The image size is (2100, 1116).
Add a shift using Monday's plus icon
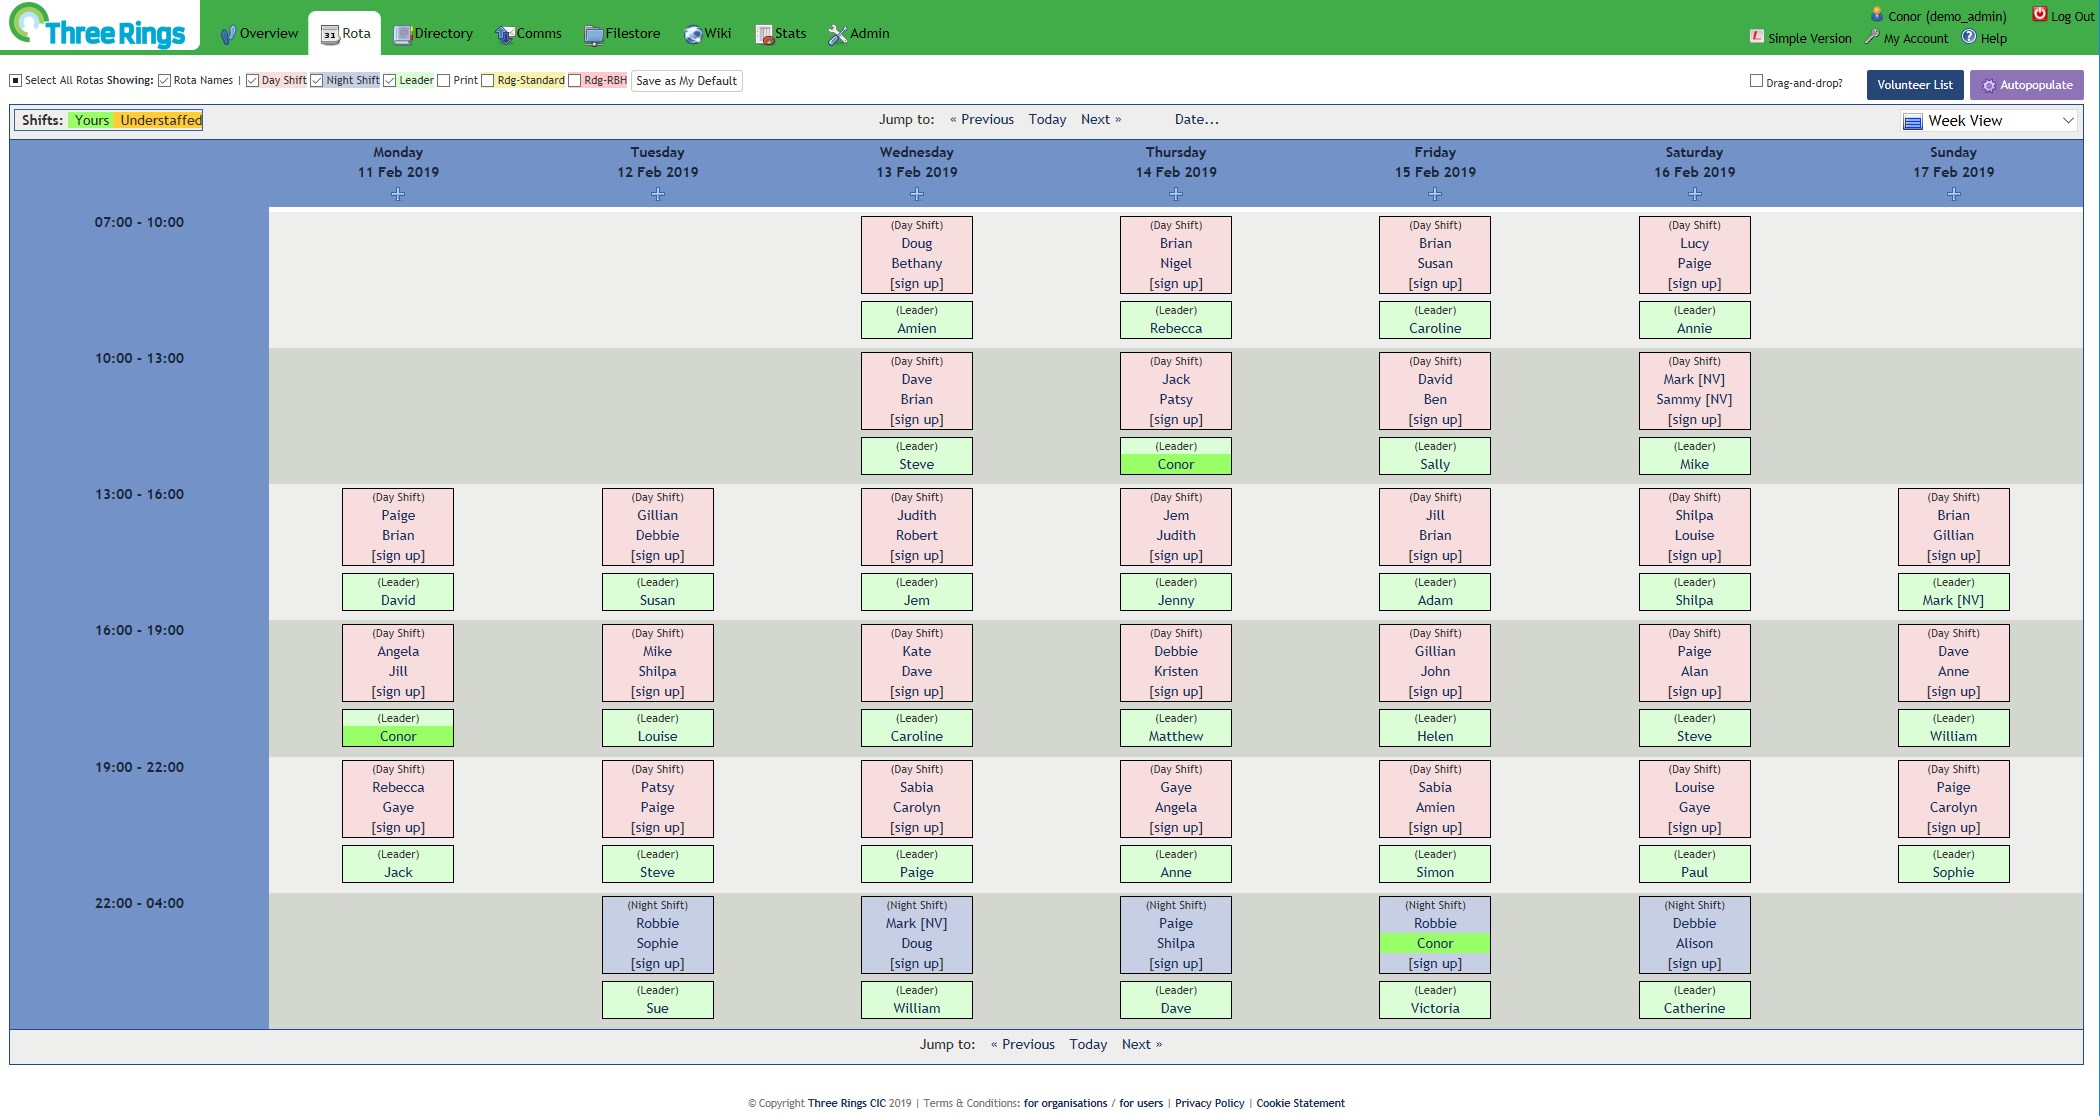point(398,194)
